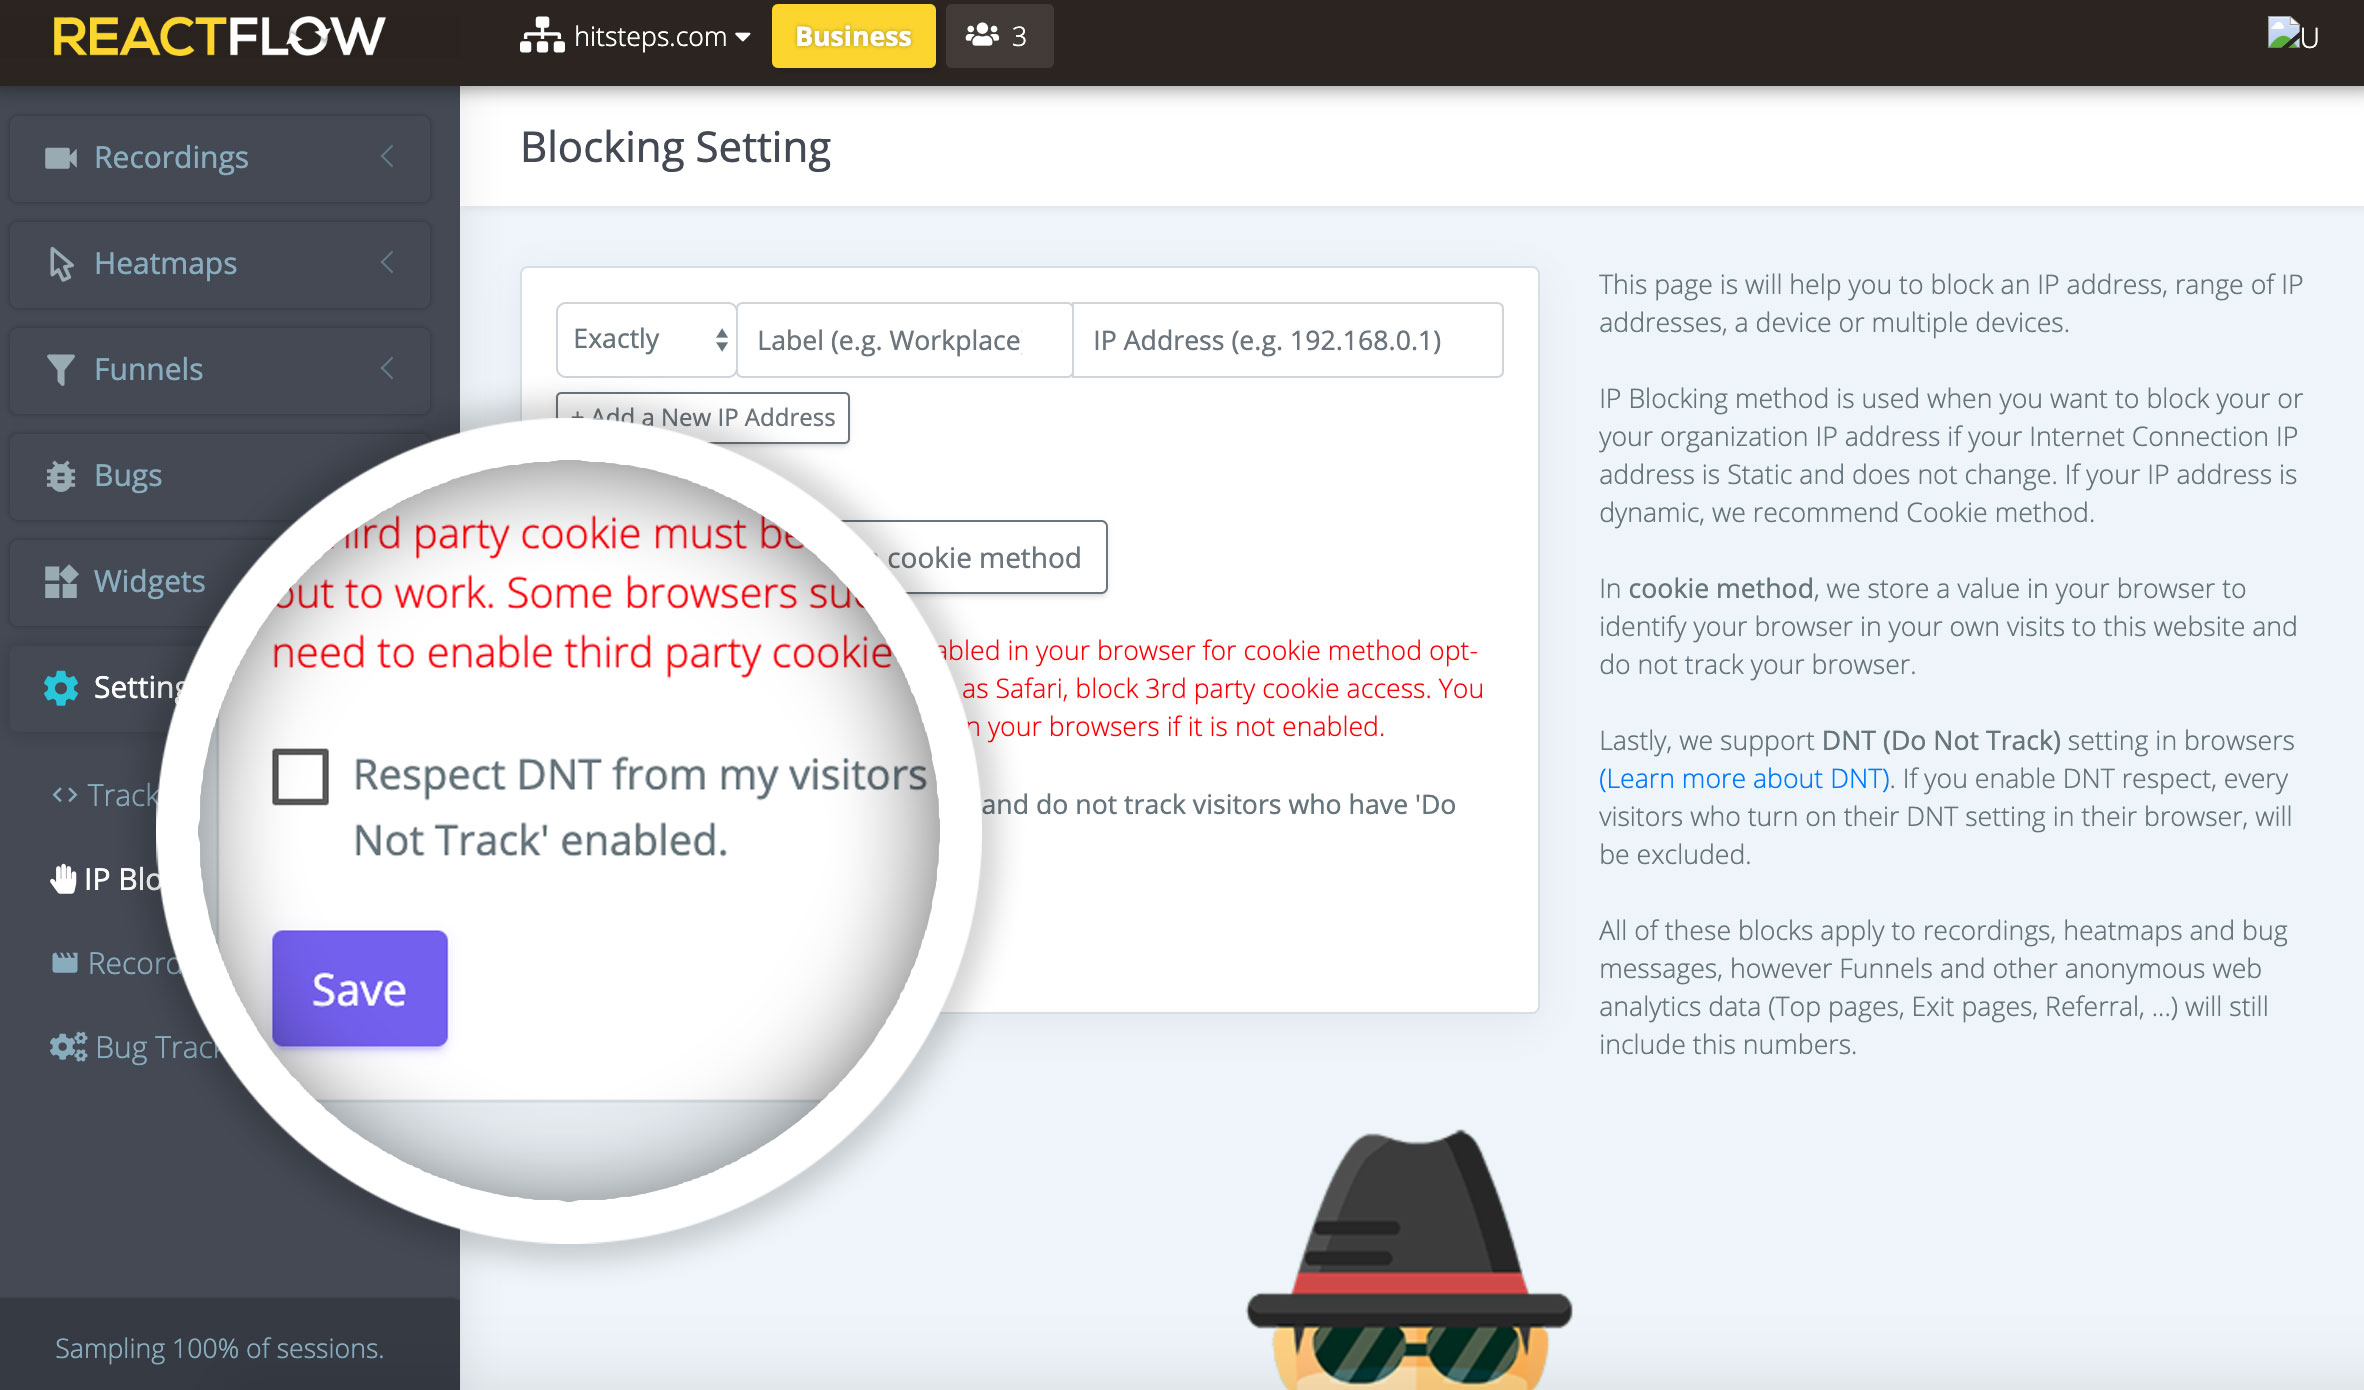The height and width of the screenshot is (1390, 2364).
Task: Expand the Funnels chevron
Action: [x=387, y=369]
